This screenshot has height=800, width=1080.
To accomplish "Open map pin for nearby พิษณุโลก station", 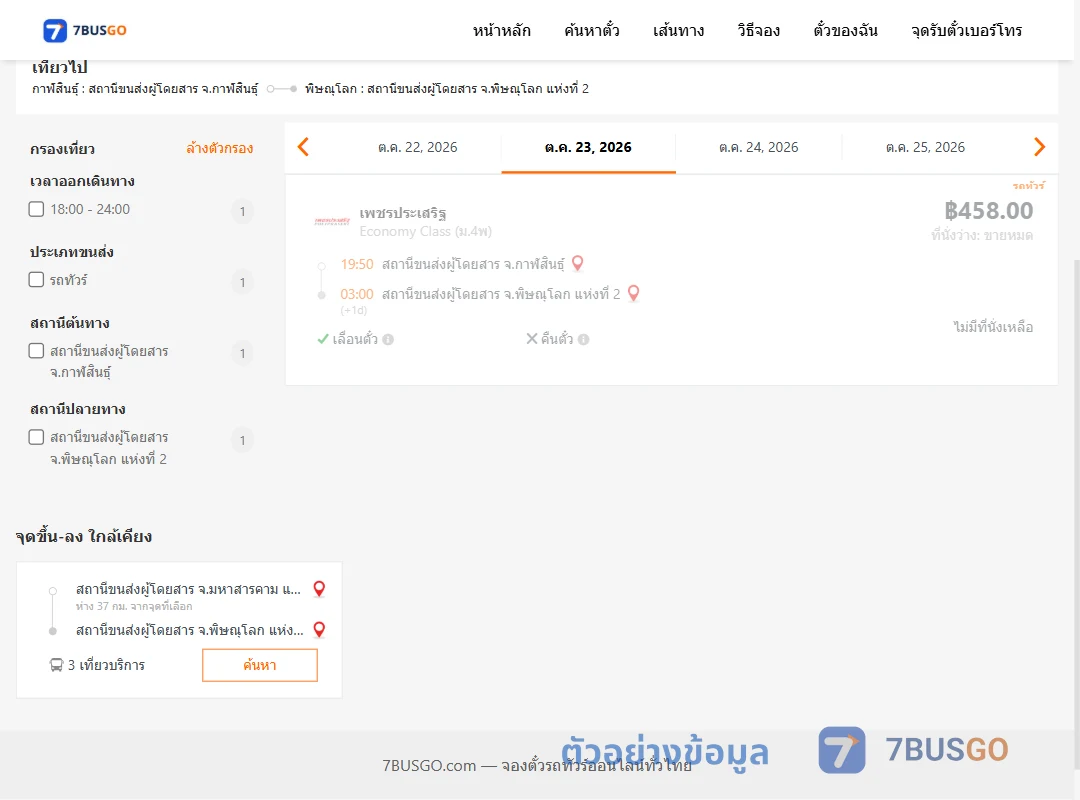I will 319,630.
